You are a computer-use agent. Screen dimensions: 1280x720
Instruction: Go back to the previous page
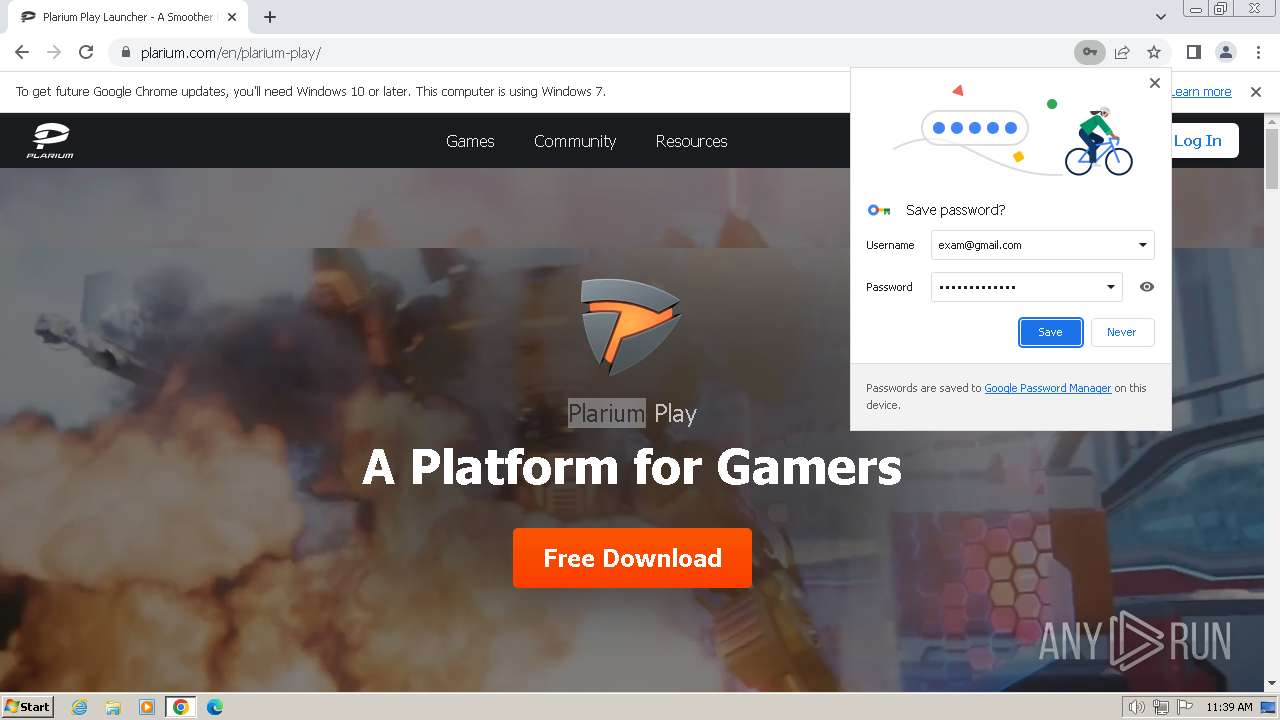coord(22,52)
